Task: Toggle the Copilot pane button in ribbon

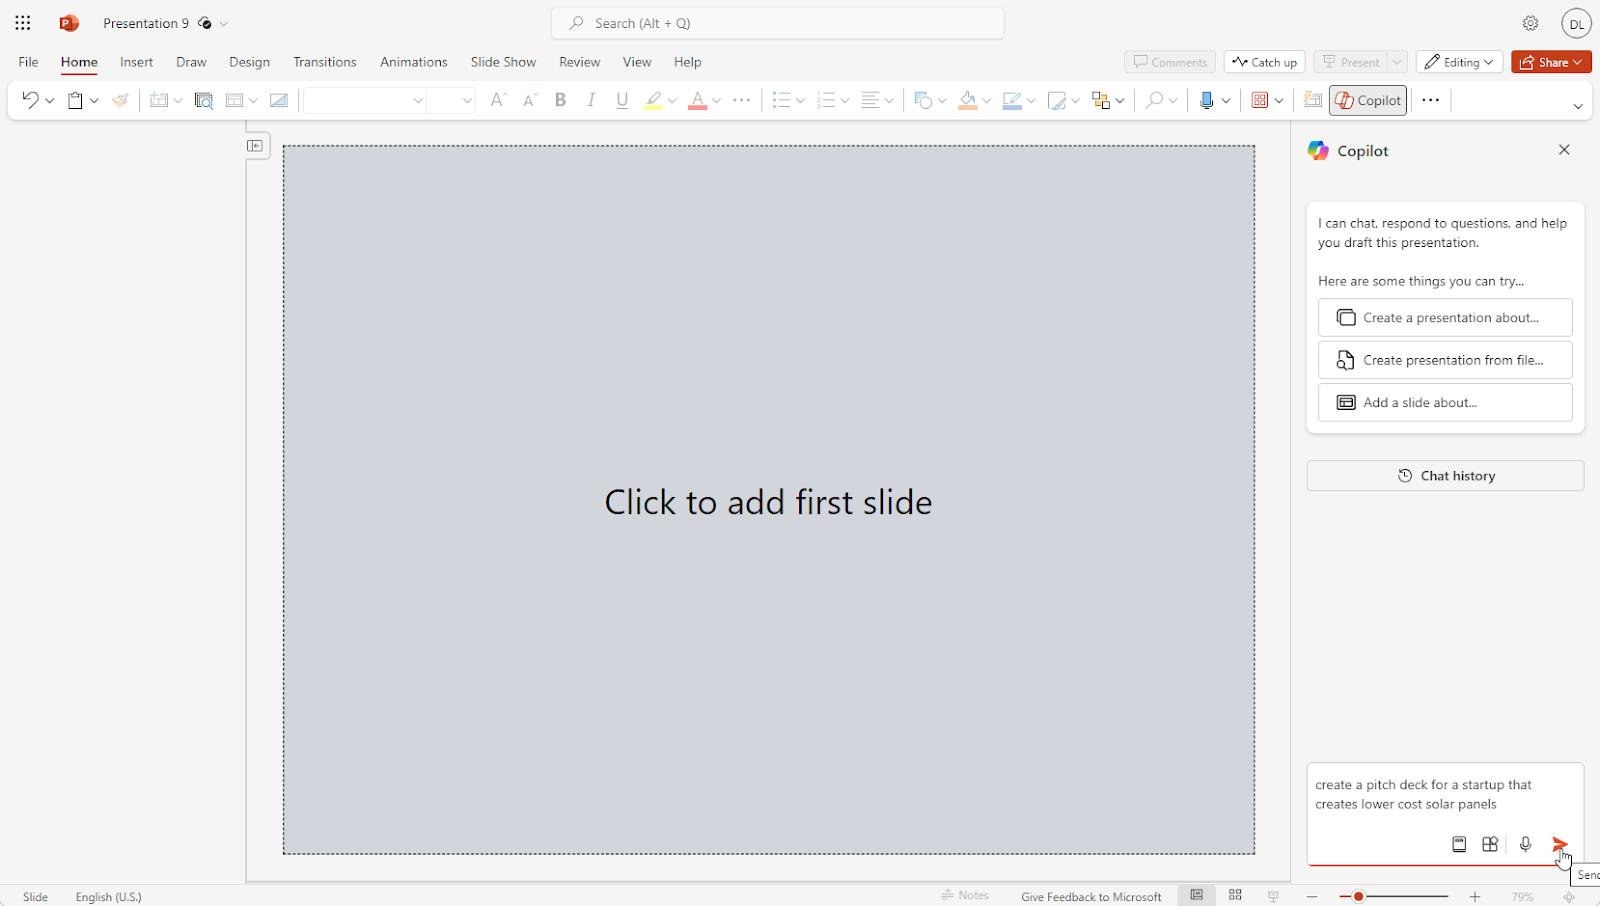Action: point(1368,100)
